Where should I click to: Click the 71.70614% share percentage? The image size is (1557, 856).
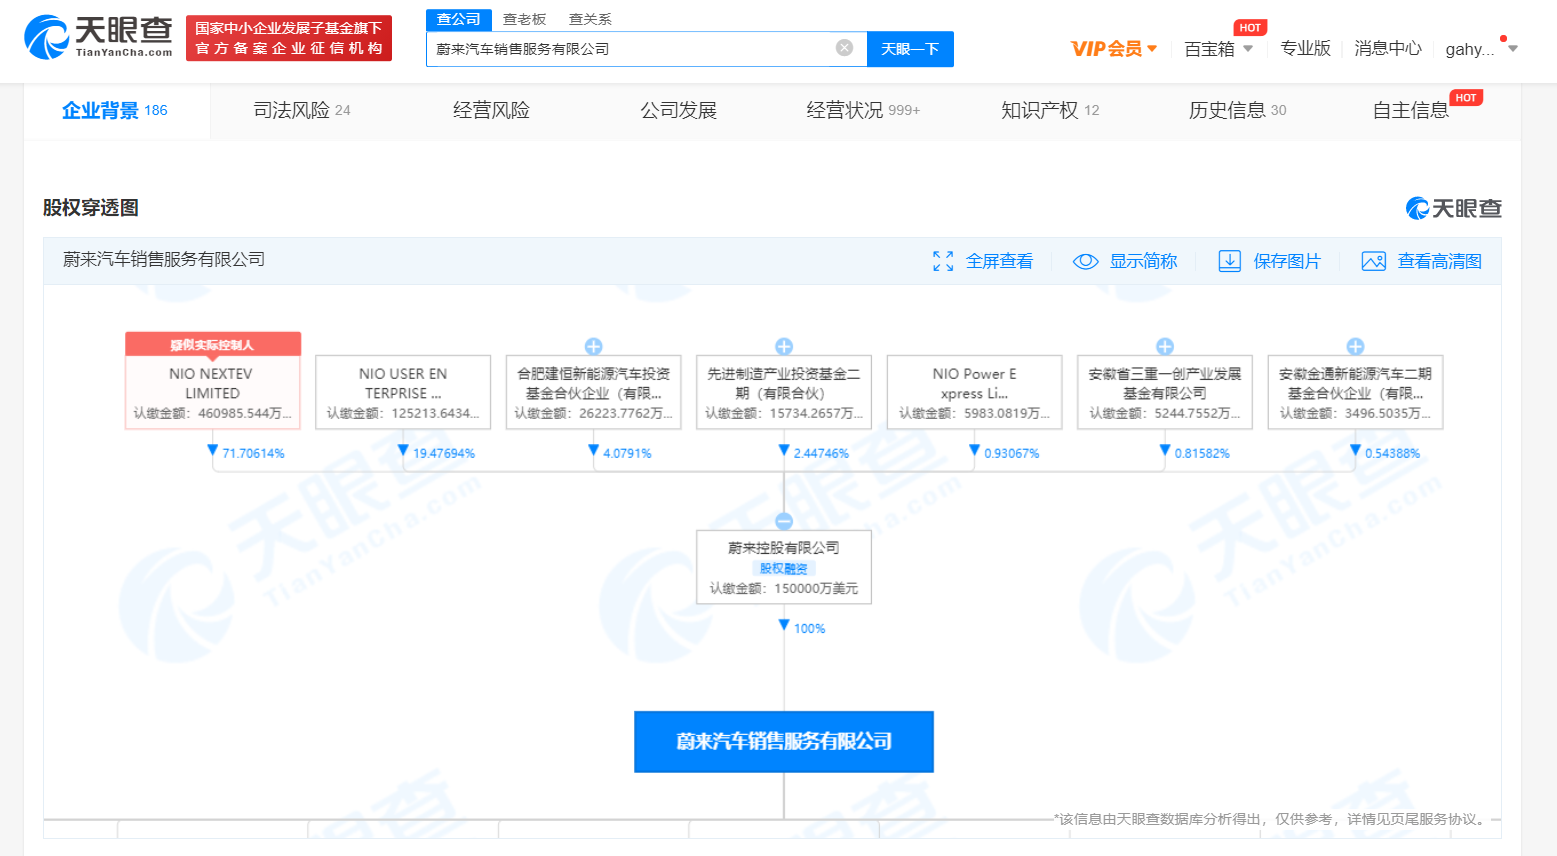click(253, 453)
